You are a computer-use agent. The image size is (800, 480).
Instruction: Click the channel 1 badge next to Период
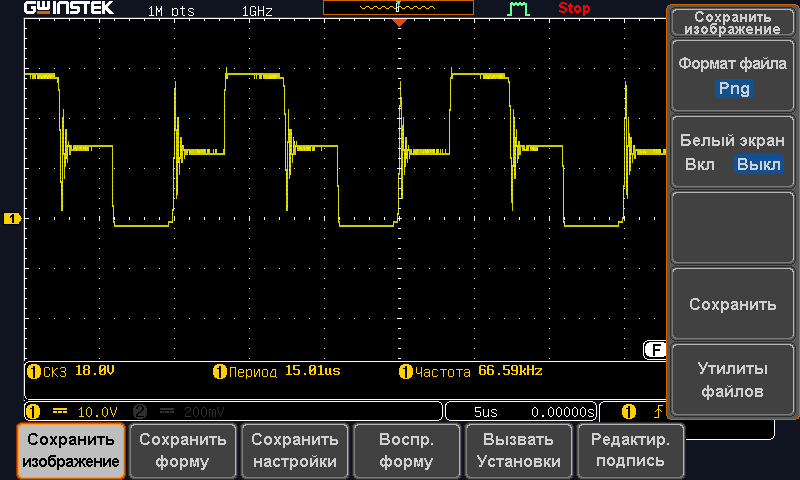[x=219, y=371]
